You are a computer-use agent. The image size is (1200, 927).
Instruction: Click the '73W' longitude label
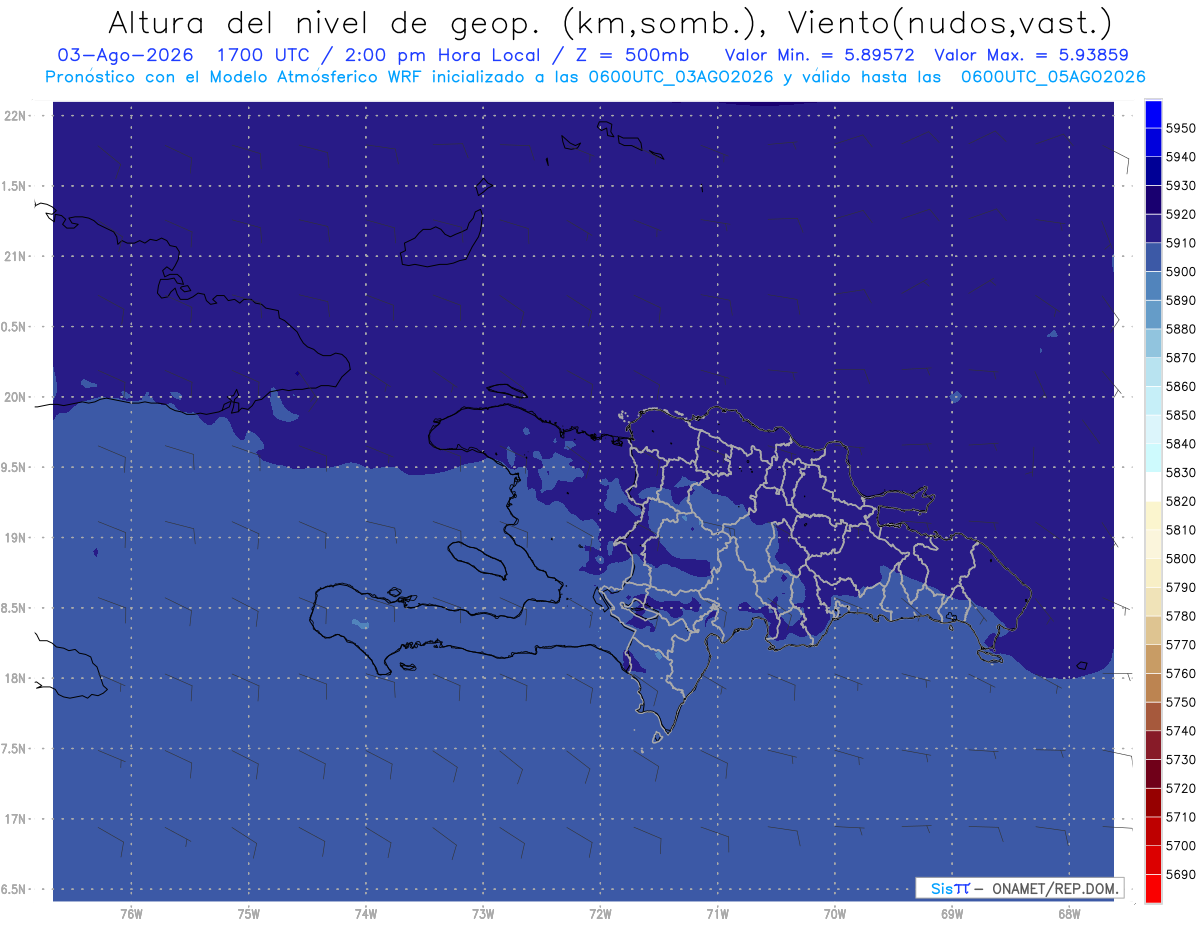483,914
